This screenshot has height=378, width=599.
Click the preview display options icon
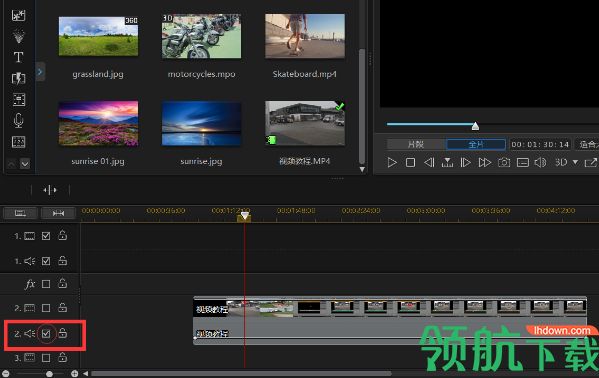point(523,162)
